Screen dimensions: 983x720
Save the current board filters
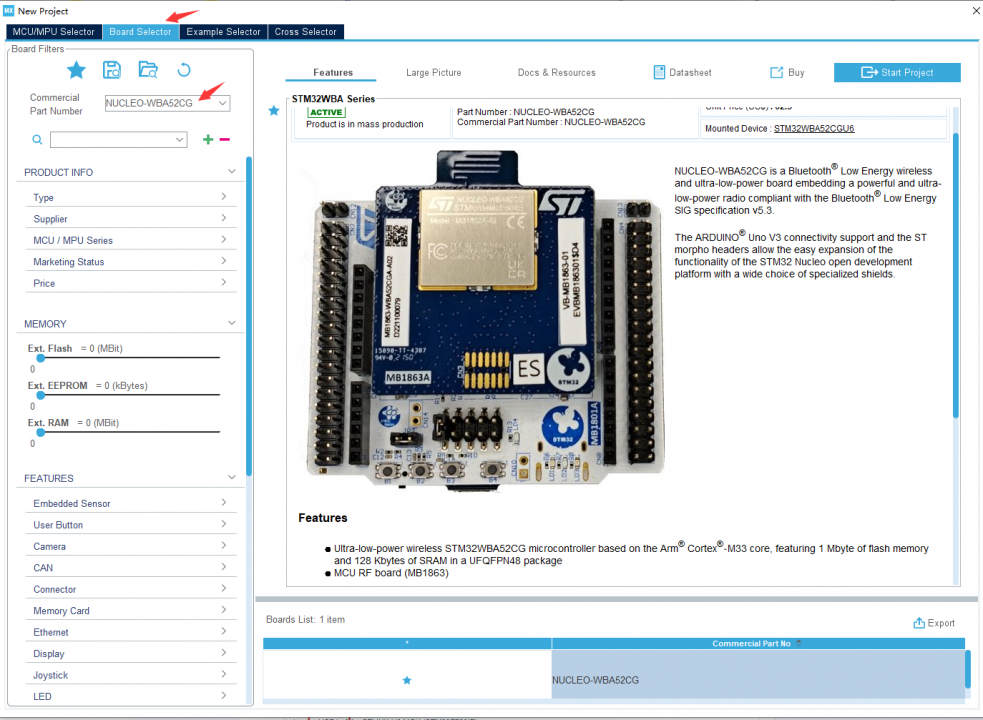click(112, 69)
